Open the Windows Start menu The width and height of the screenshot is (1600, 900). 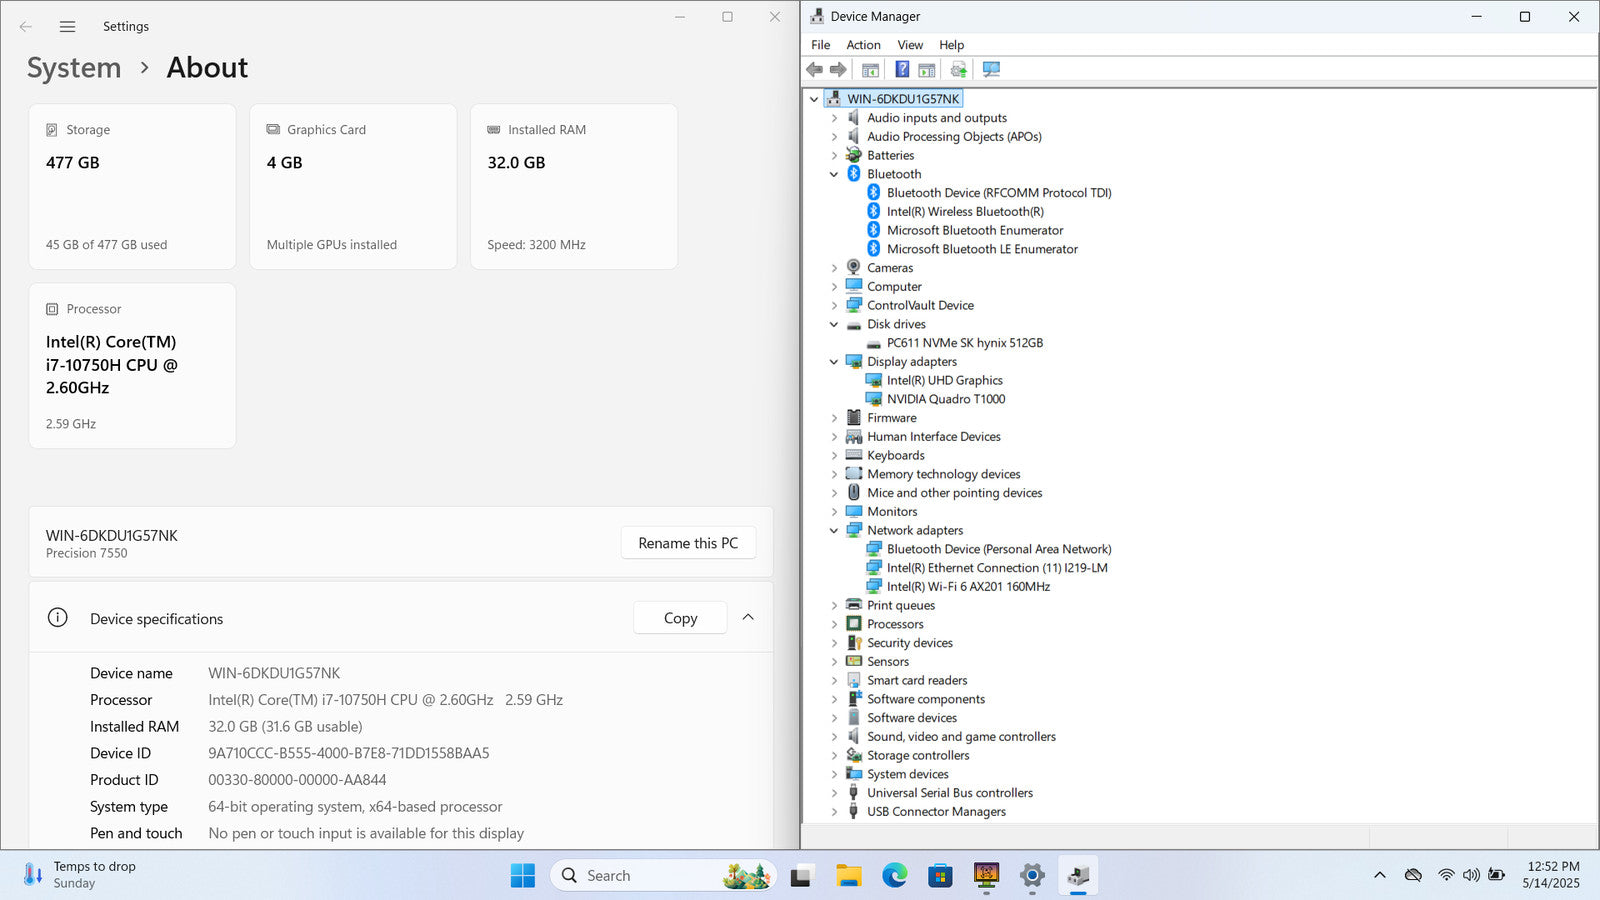[x=522, y=876]
